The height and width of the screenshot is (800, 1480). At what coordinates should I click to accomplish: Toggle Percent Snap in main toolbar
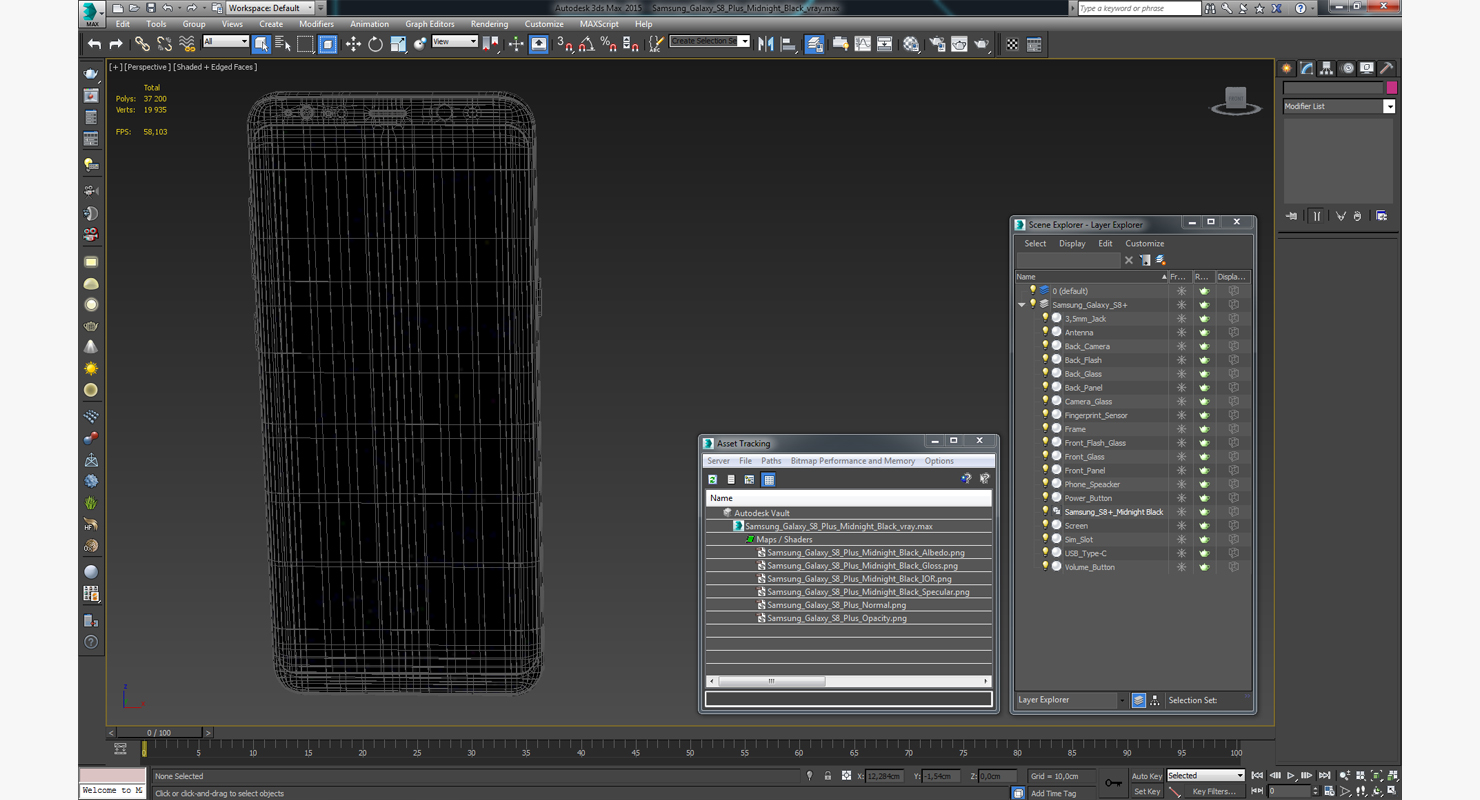(x=609, y=44)
